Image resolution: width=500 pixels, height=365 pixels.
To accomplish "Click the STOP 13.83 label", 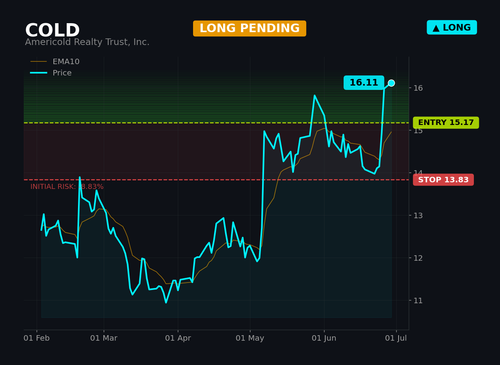I will pyautogui.click(x=443, y=180).
